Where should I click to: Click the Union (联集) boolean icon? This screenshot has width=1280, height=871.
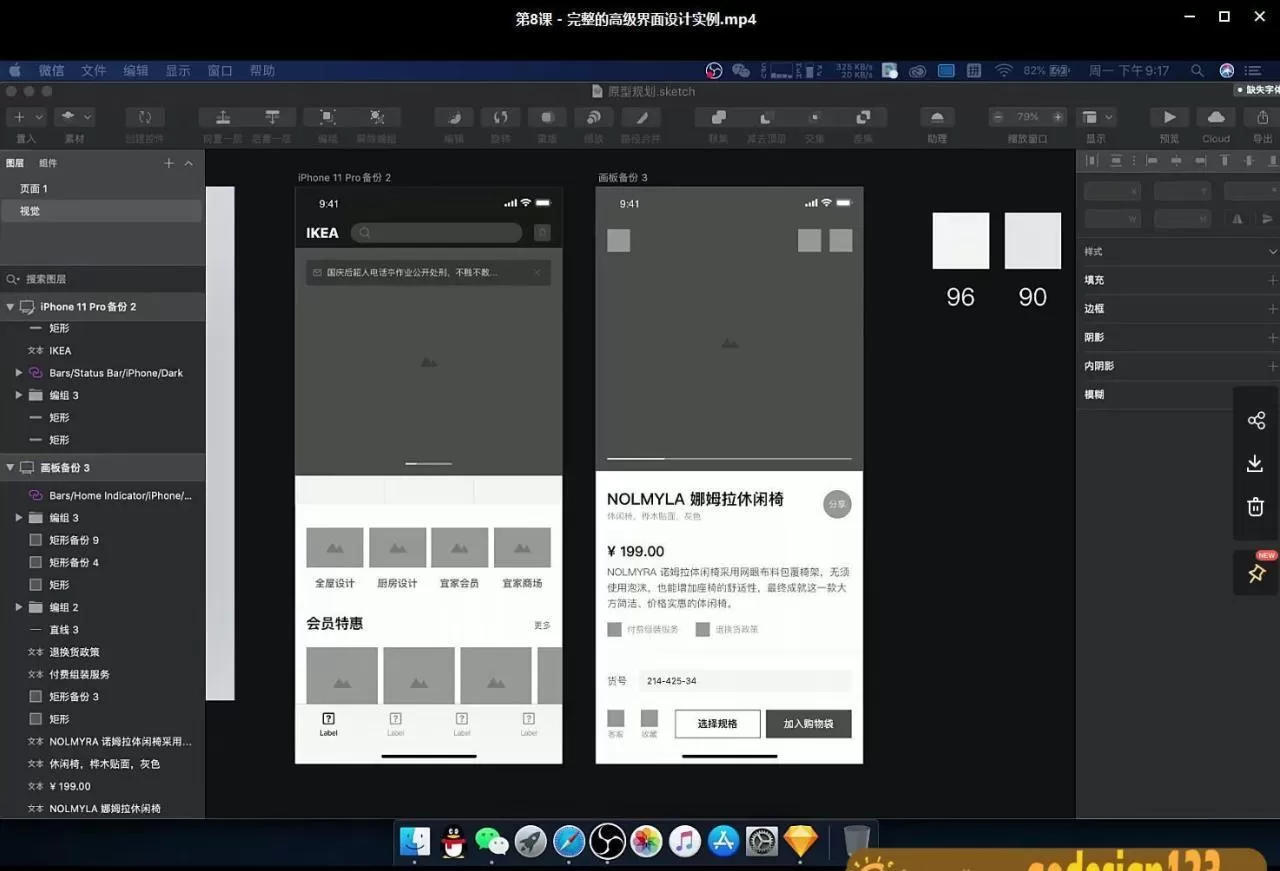tap(718, 117)
